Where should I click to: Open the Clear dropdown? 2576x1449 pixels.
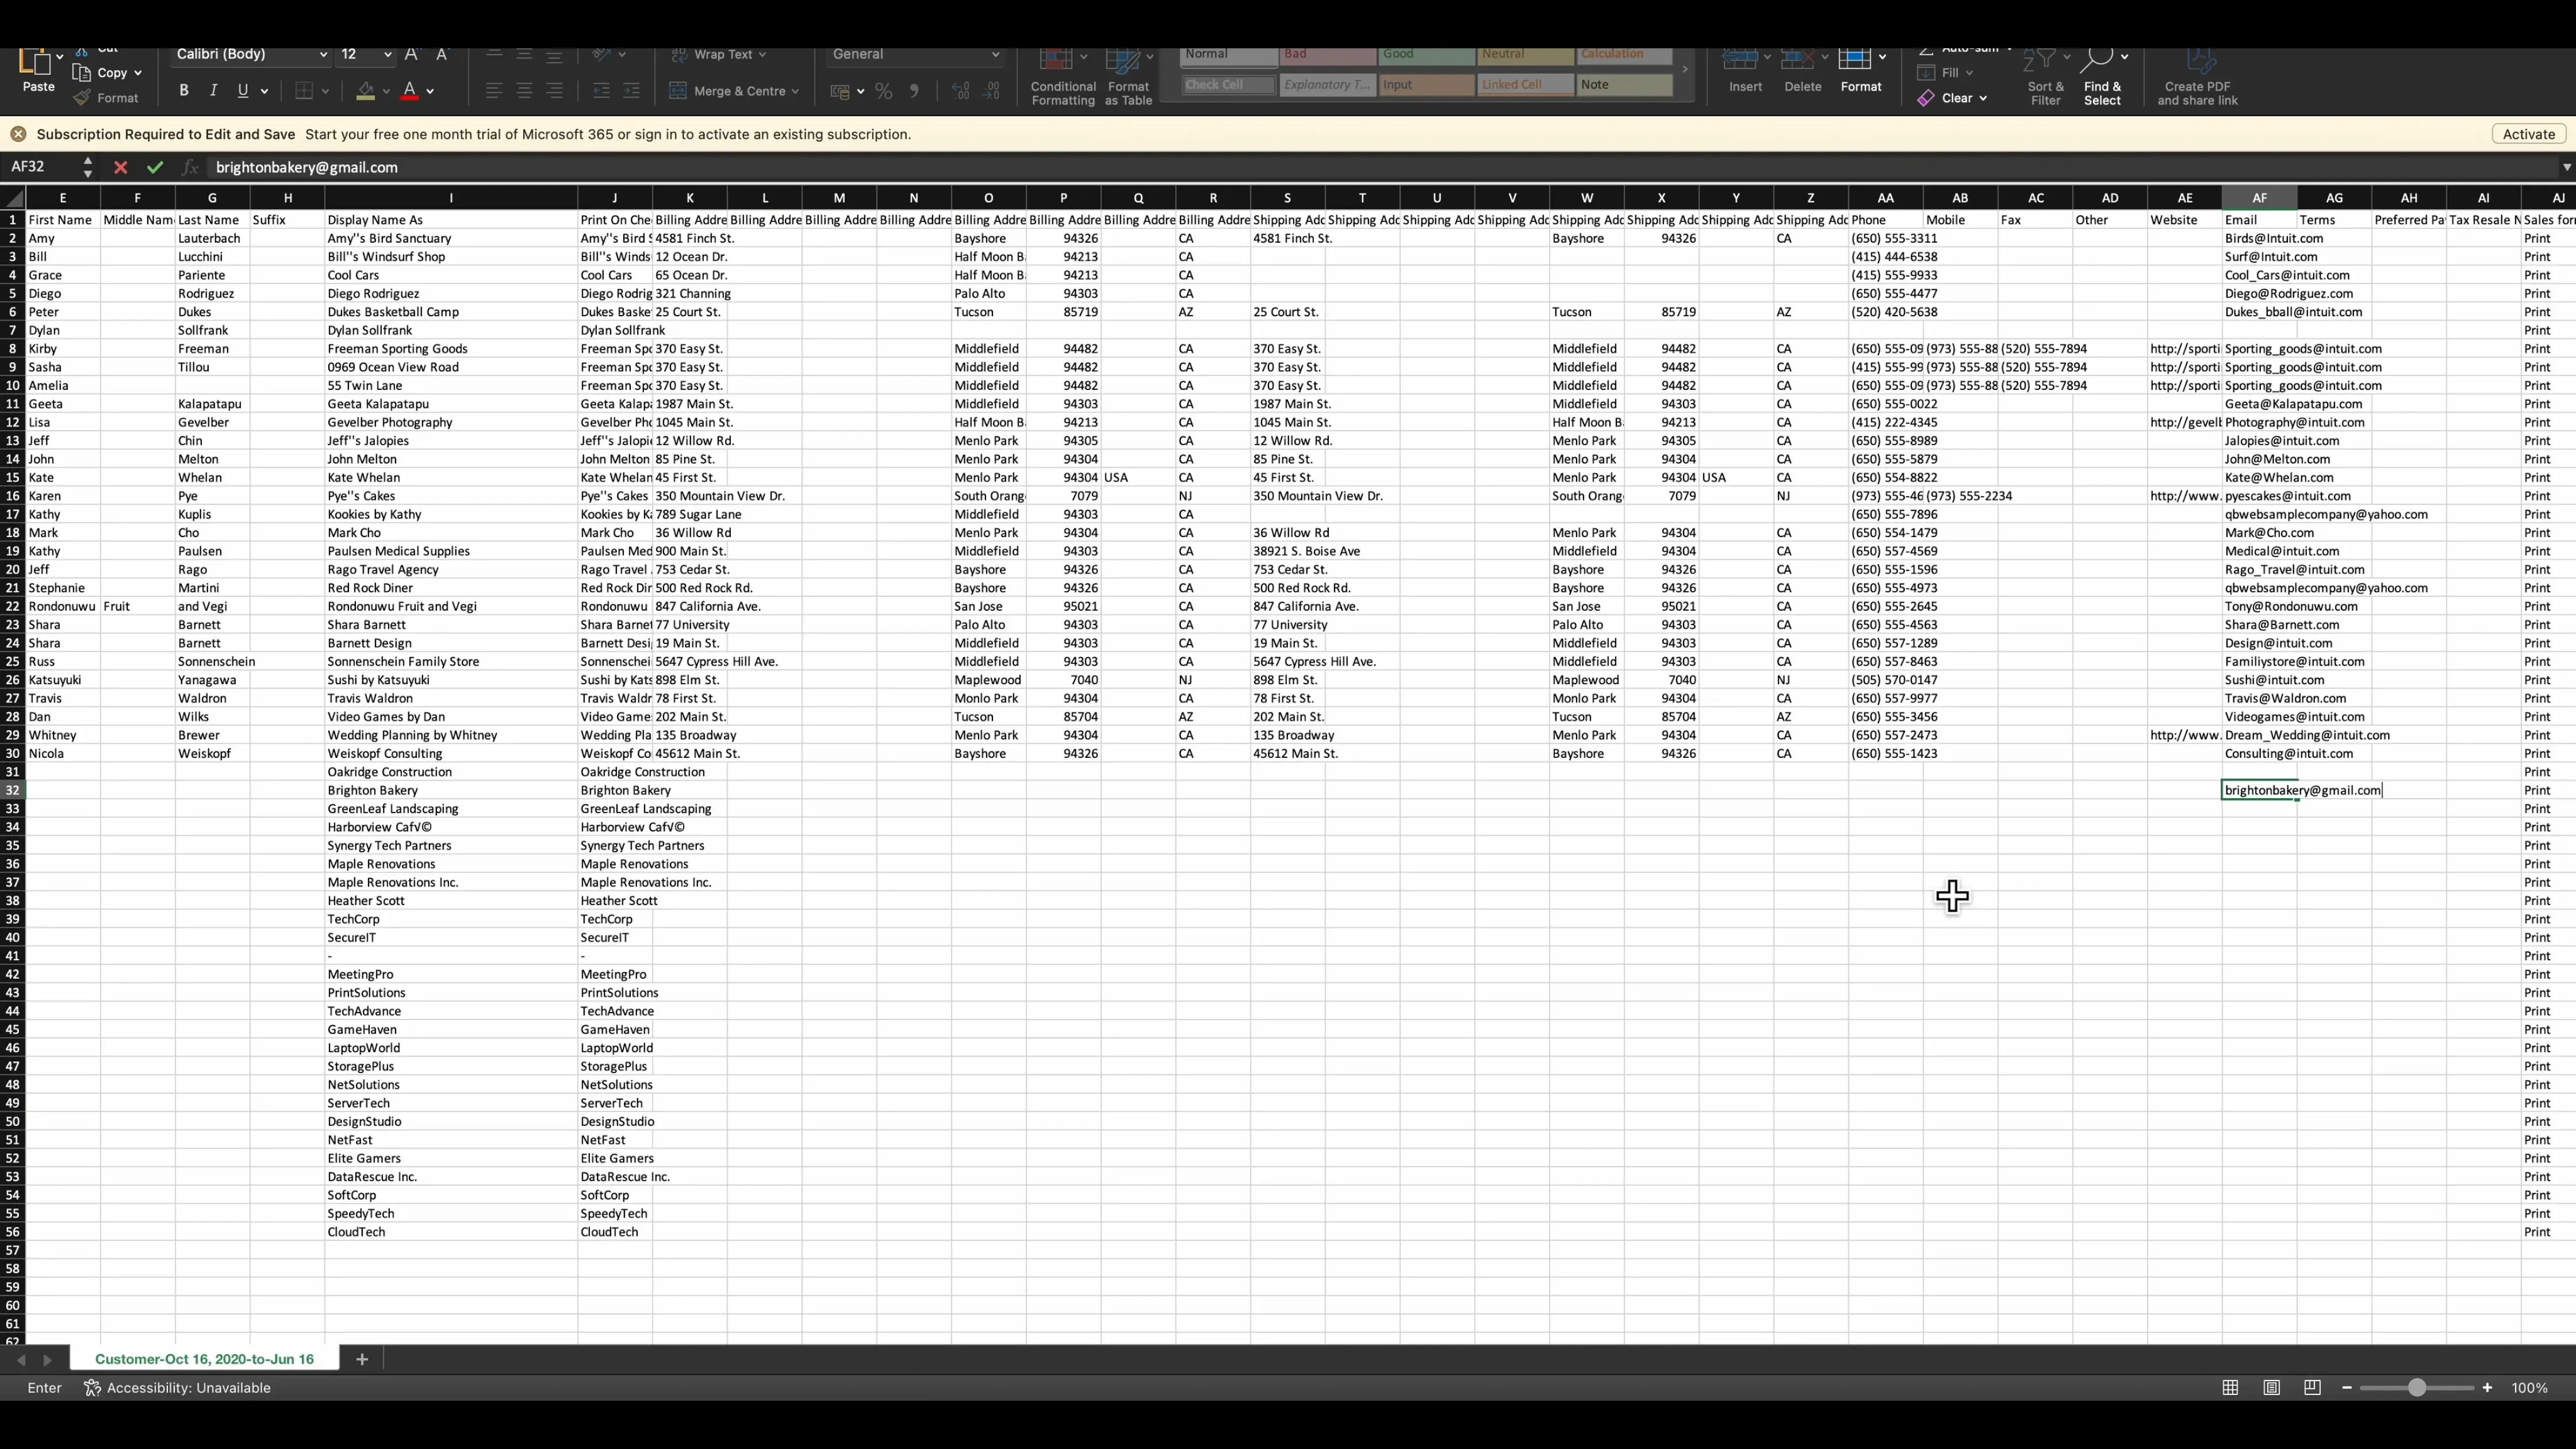coord(1952,98)
